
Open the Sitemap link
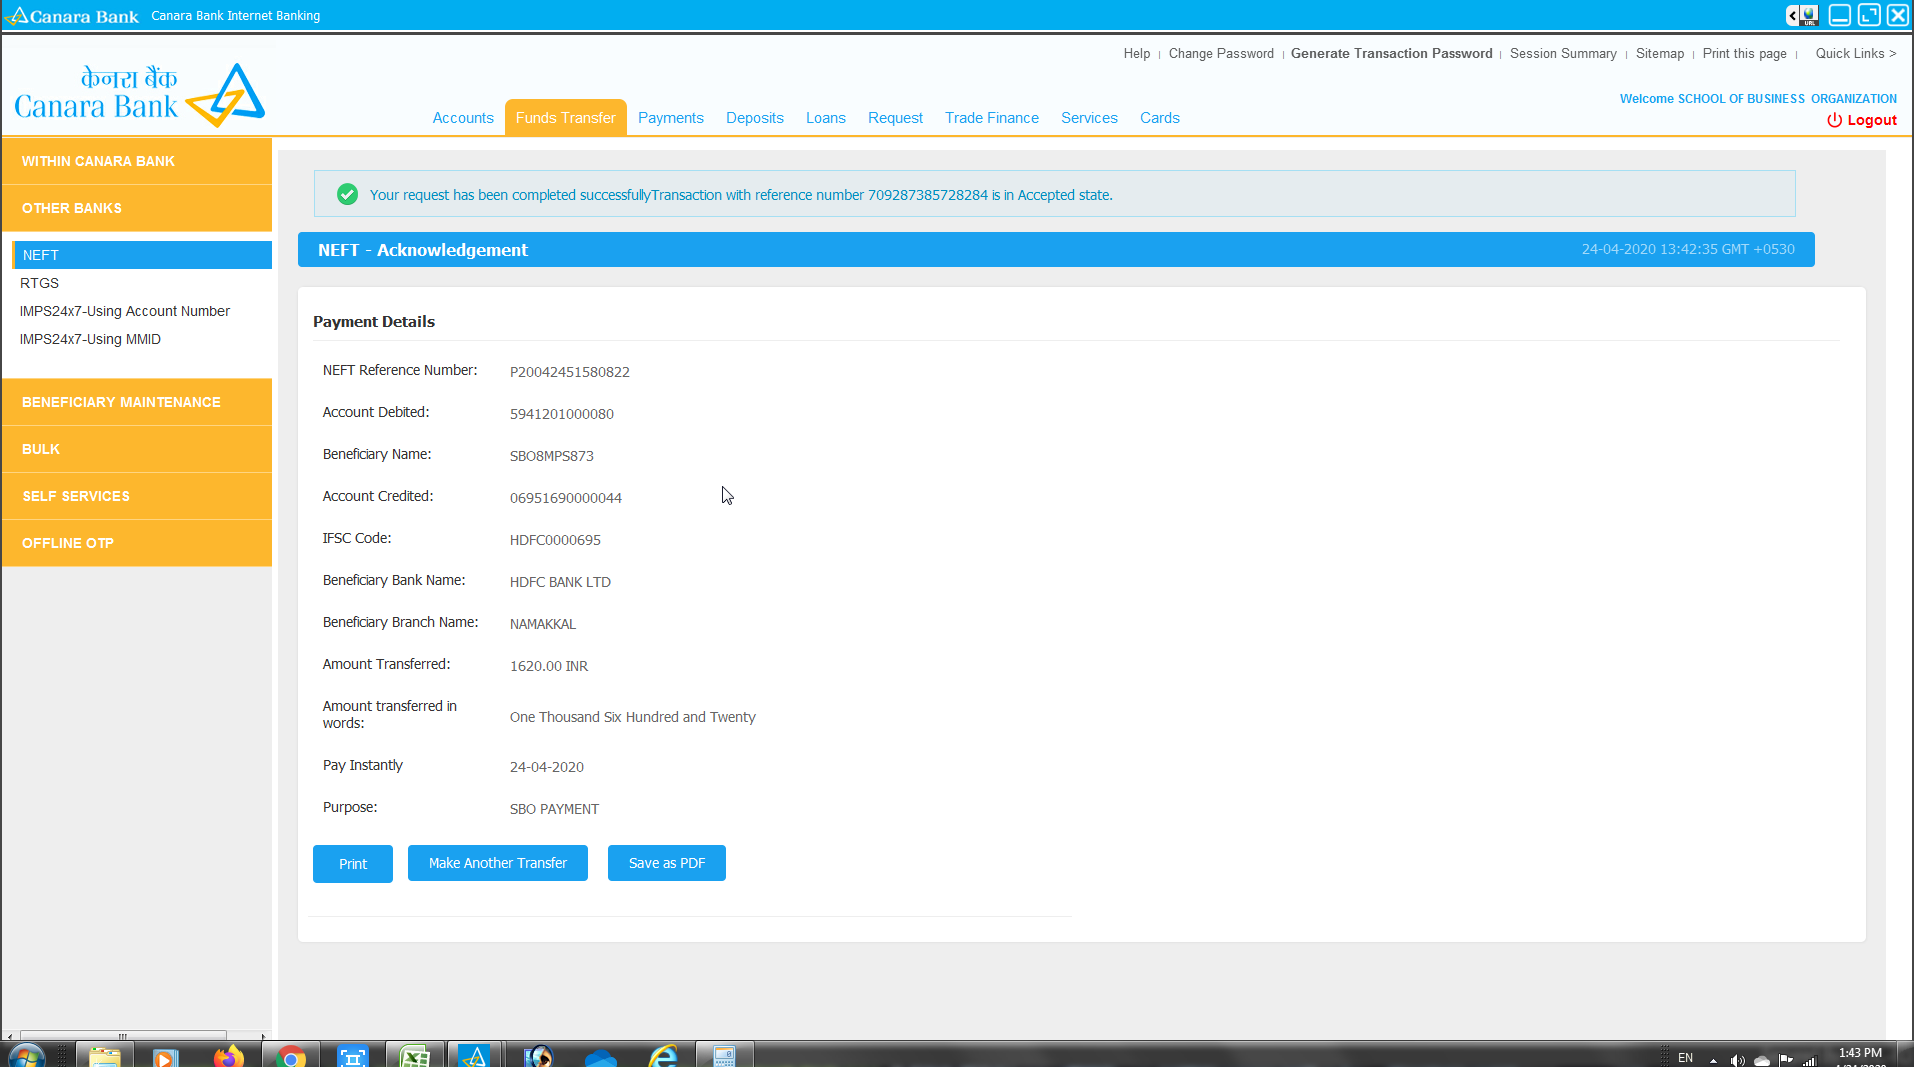[x=1660, y=53]
